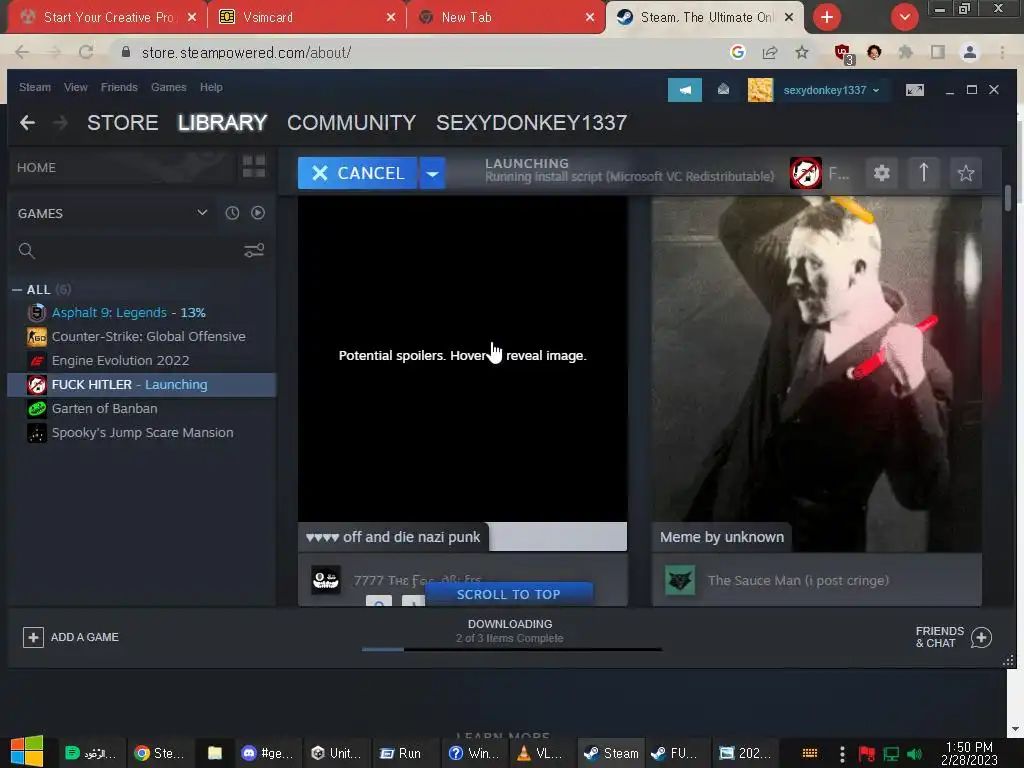The image size is (1024, 768).
Task: Open game settings gear icon
Action: point(882,173)
